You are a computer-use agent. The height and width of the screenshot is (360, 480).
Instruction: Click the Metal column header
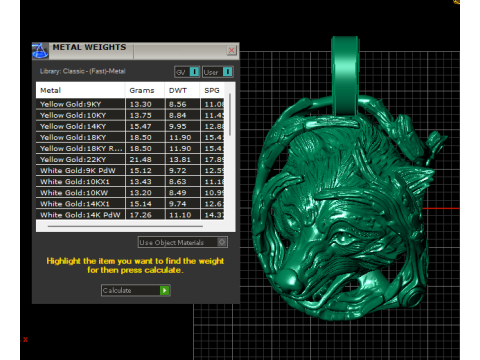click(80, 90)
